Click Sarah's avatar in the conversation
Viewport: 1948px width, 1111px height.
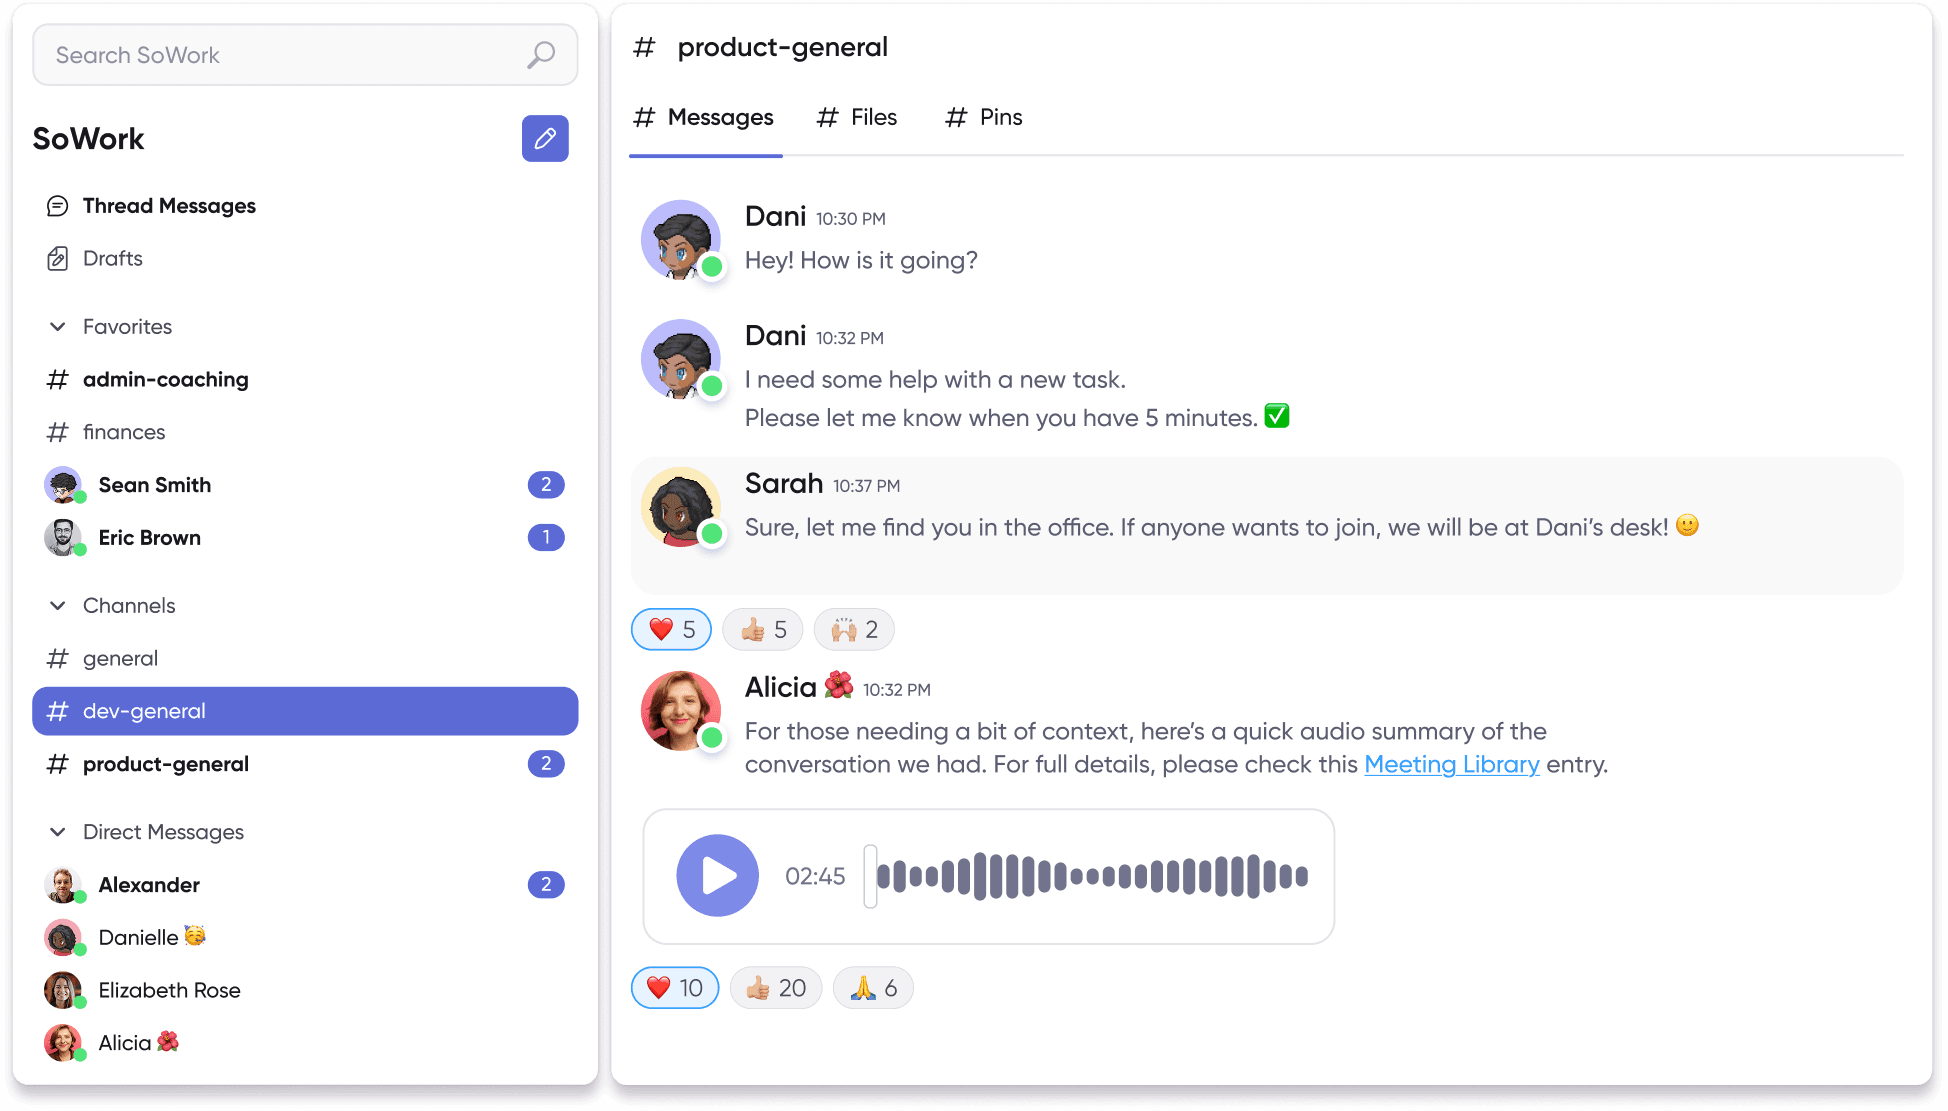point(681,506)
